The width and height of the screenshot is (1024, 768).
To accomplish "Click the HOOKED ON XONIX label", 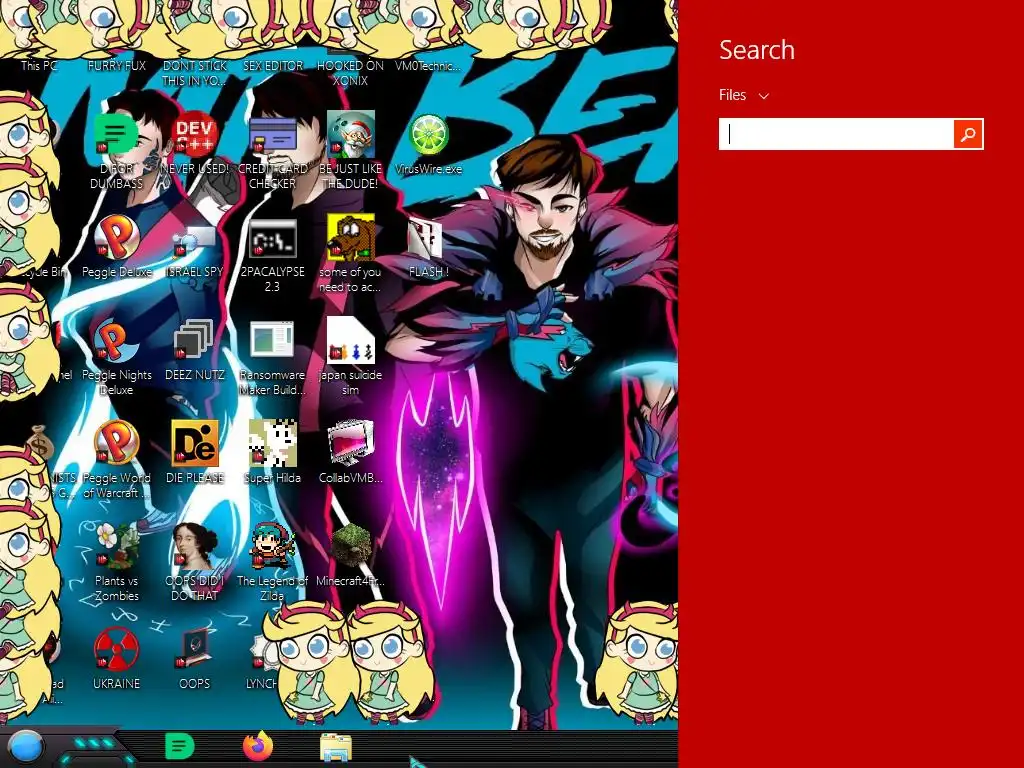I will [350, 73].
